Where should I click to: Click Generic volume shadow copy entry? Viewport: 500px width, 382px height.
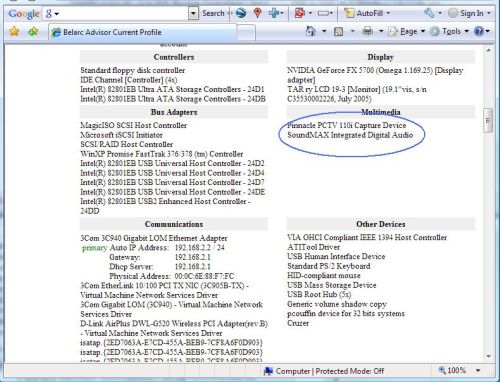pos(337,304)
